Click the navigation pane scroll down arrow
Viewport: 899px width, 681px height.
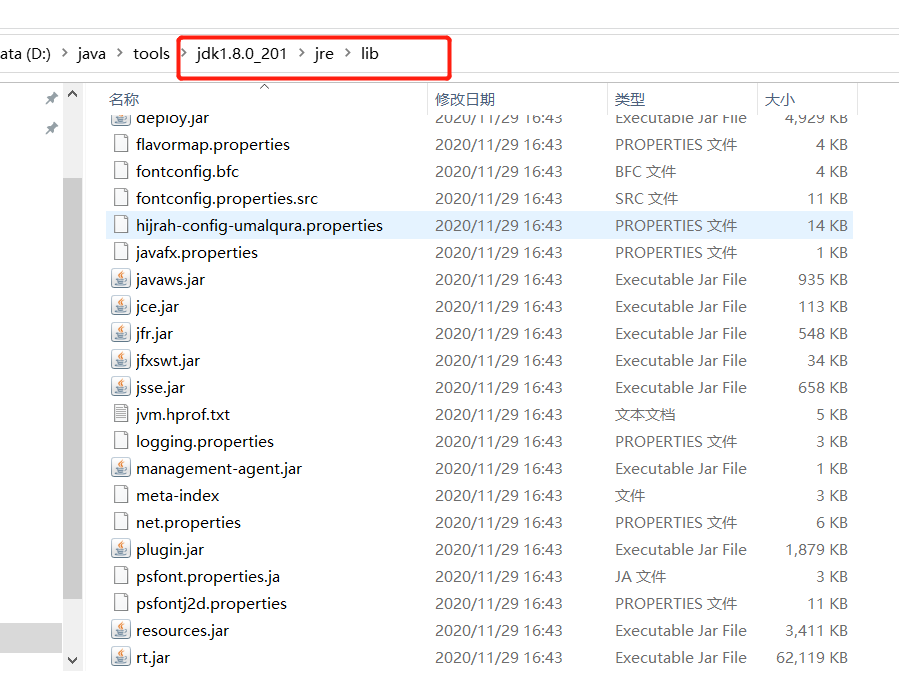tap(72, 660)
